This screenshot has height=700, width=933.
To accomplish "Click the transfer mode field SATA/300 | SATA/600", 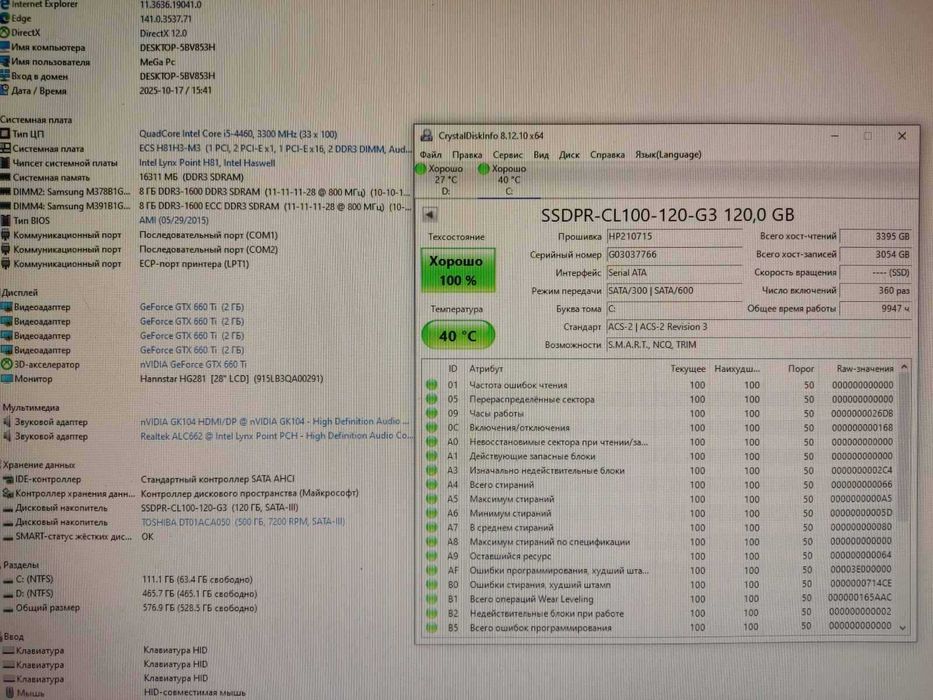I will [674, 290].
